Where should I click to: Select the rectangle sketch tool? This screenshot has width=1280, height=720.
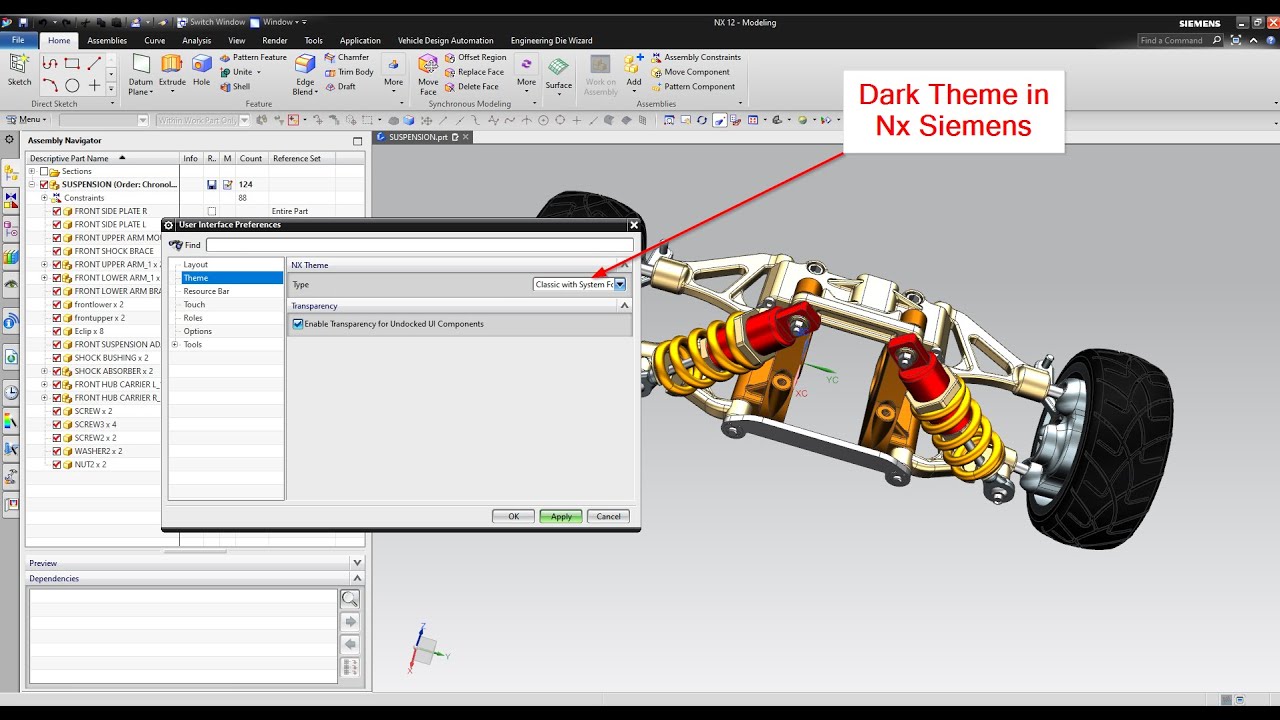tap(72, 63)
